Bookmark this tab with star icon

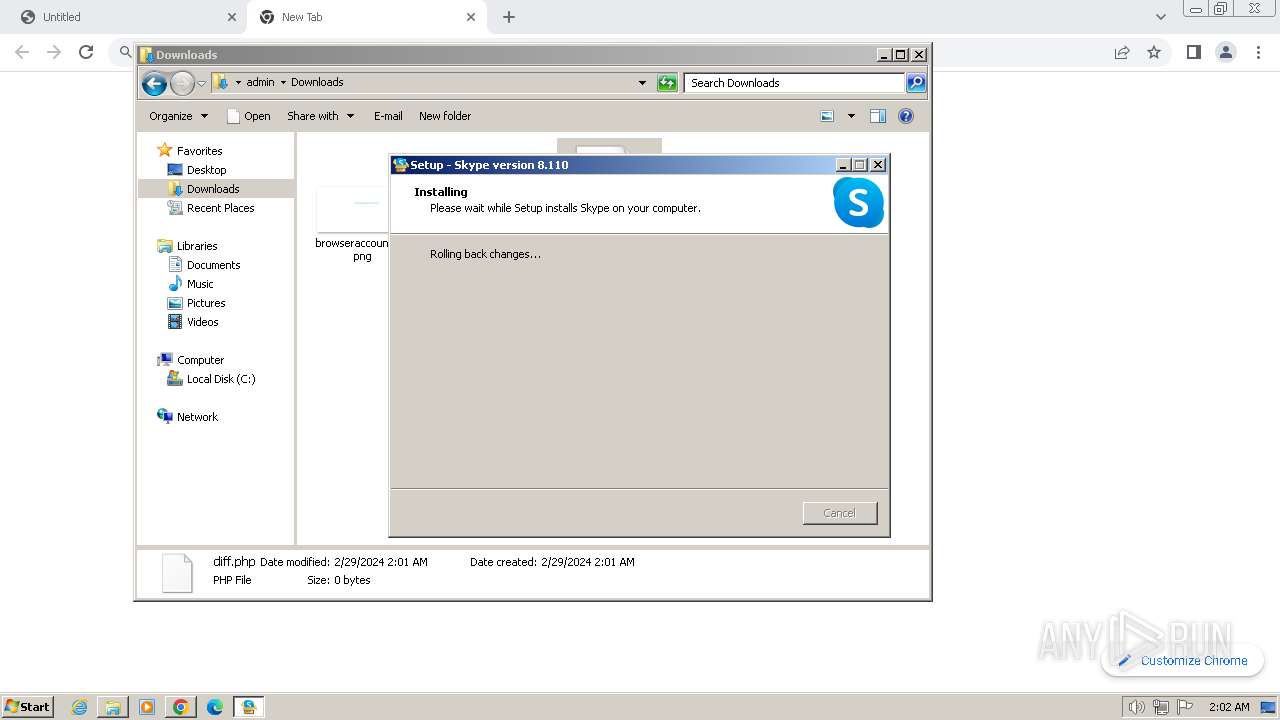pos(1154,52)
